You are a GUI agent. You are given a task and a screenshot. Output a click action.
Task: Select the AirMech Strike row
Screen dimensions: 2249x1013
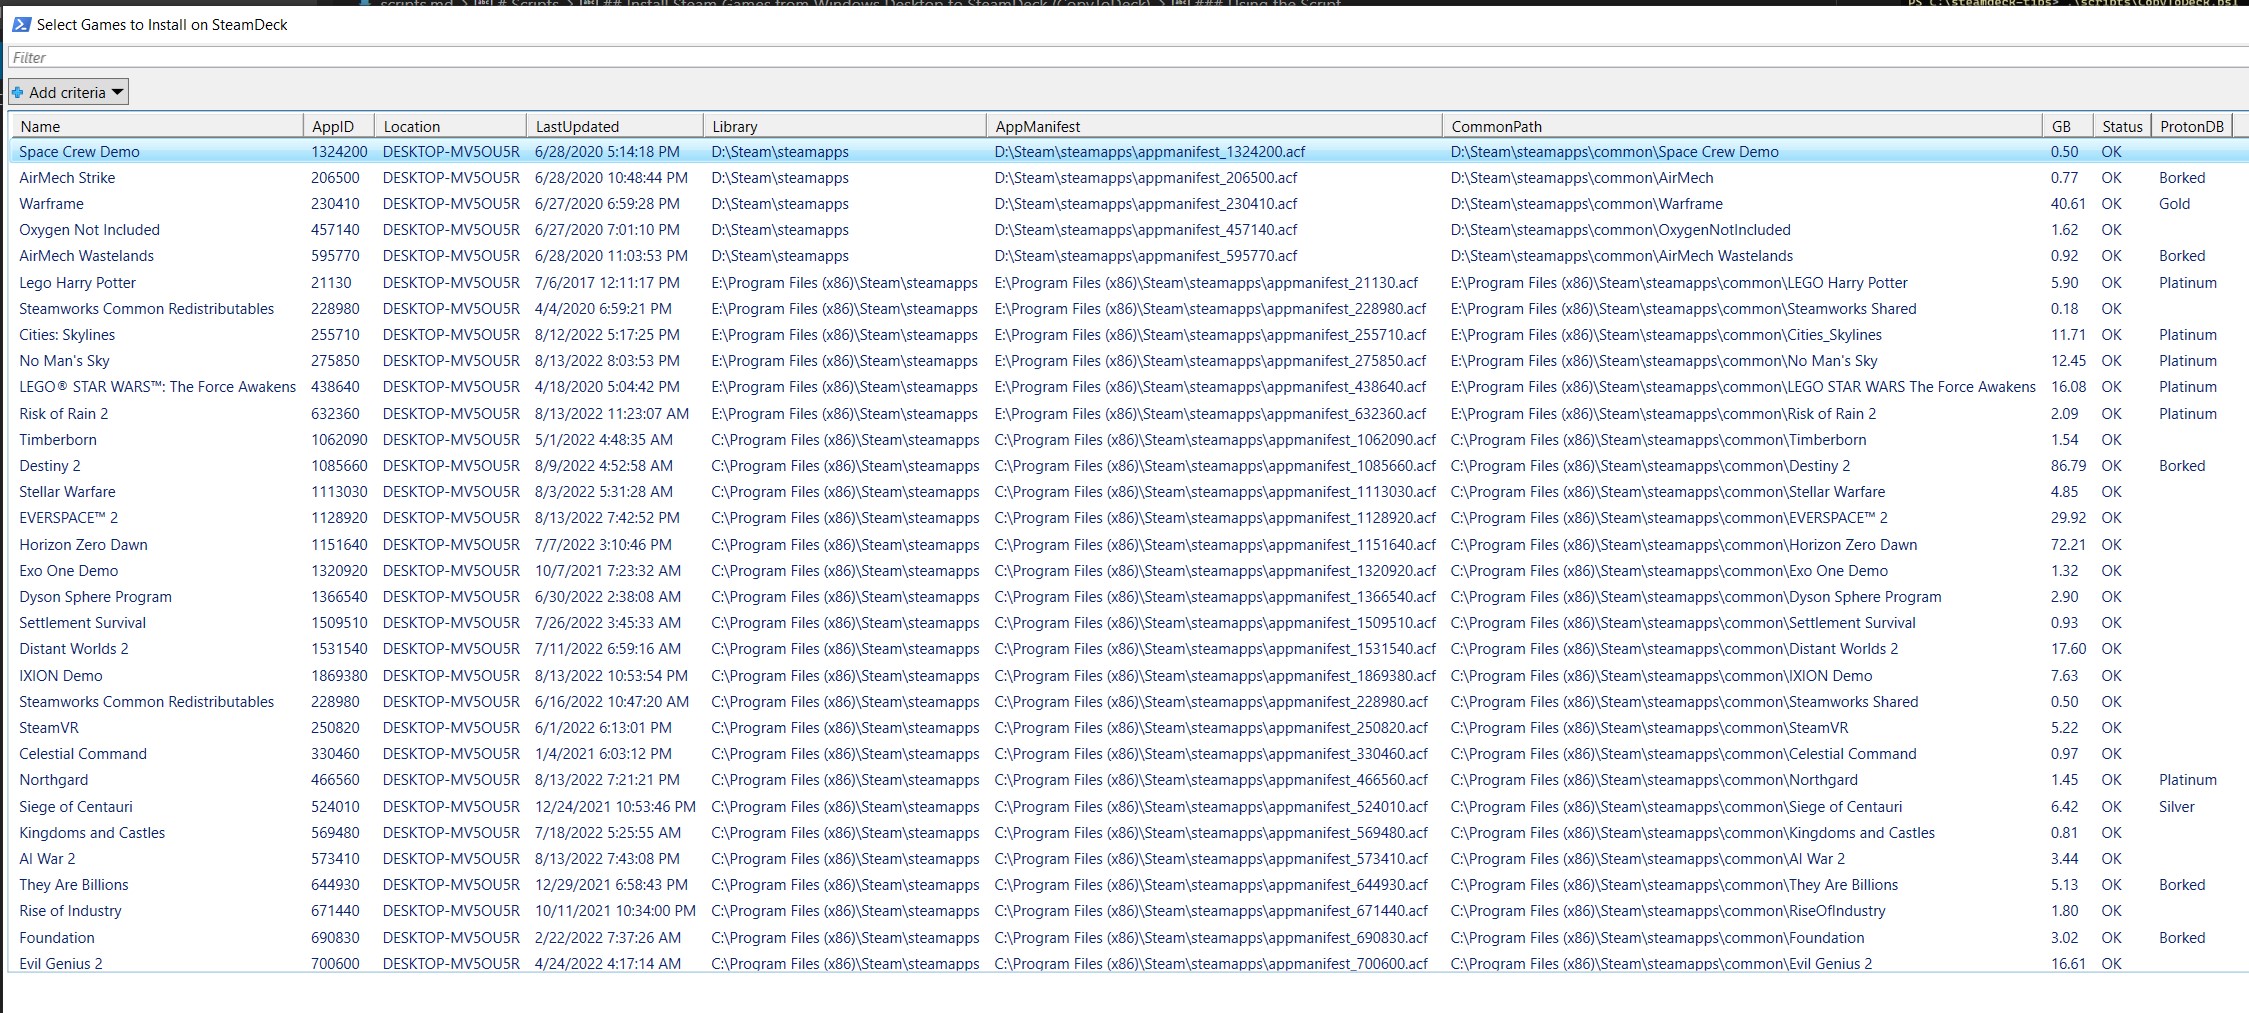pos(1128,178)
